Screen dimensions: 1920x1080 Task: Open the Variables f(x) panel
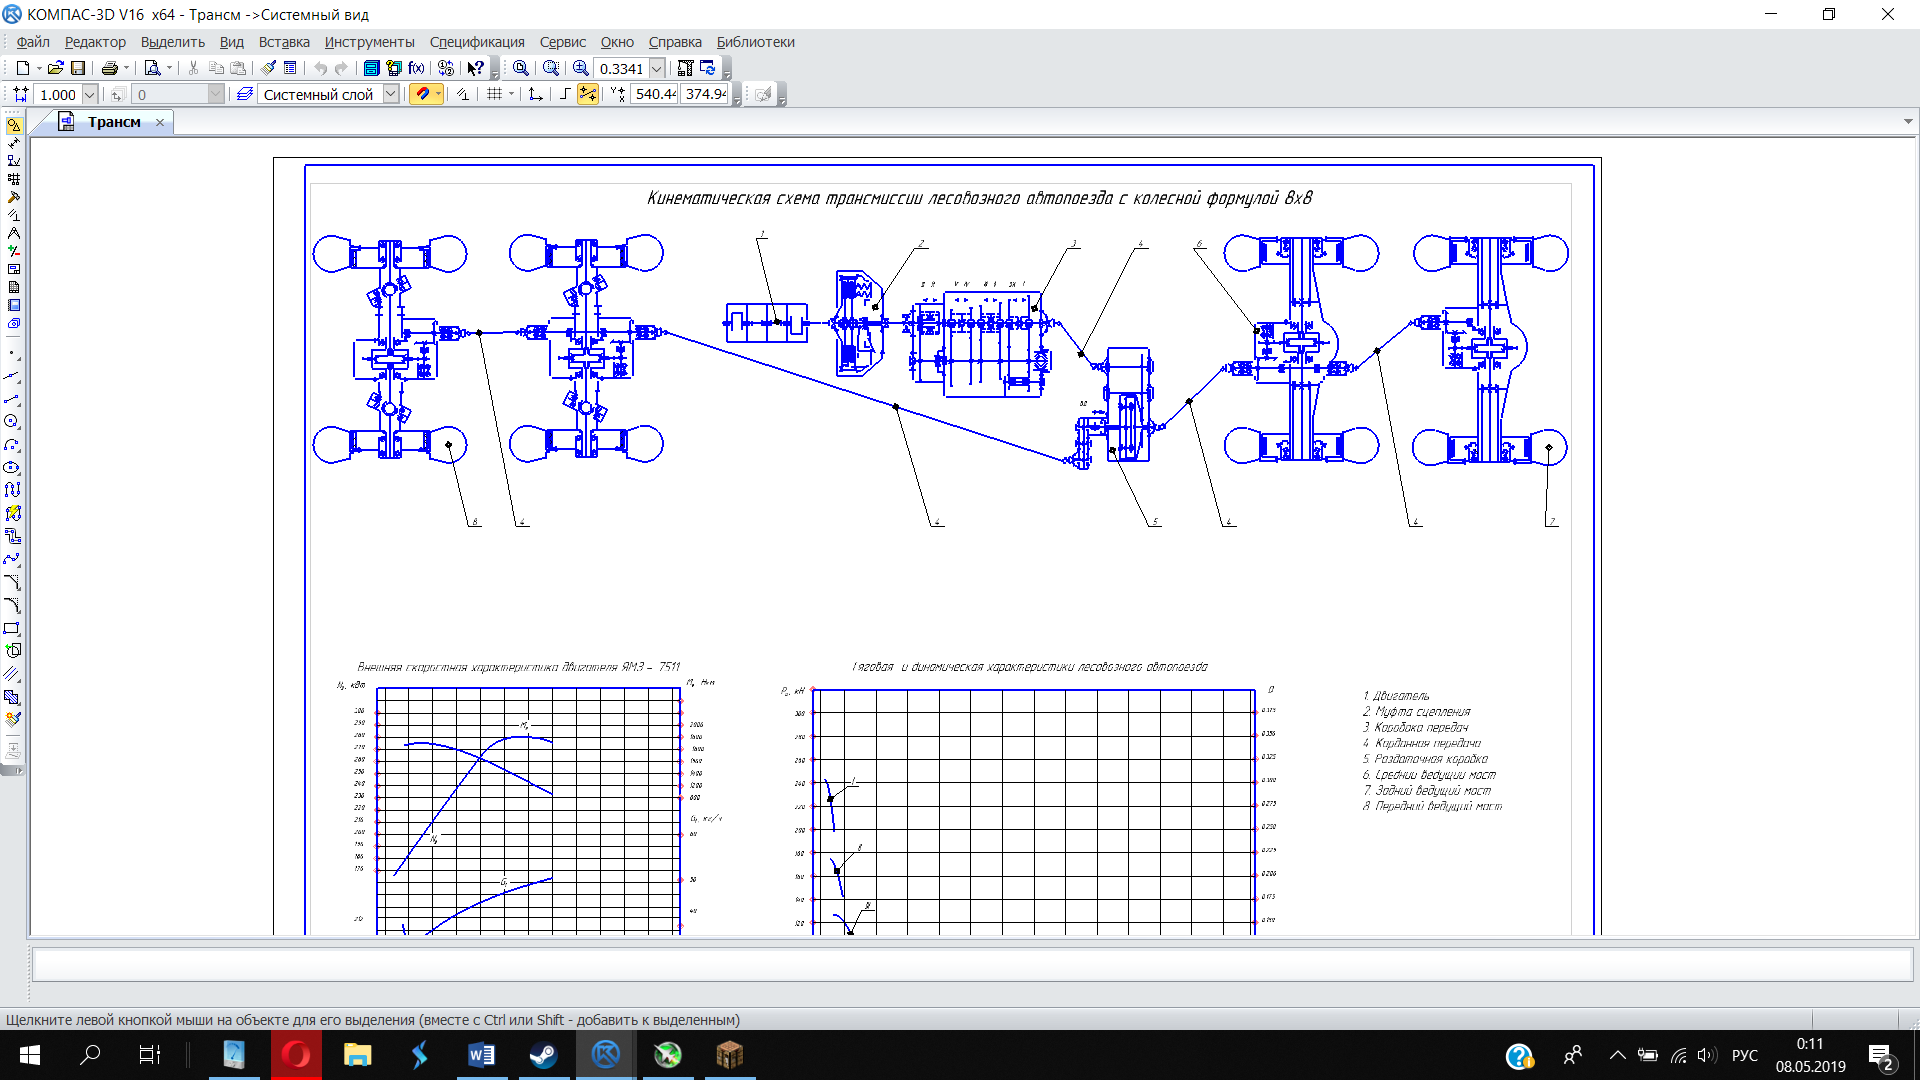(x=416, y=68)
